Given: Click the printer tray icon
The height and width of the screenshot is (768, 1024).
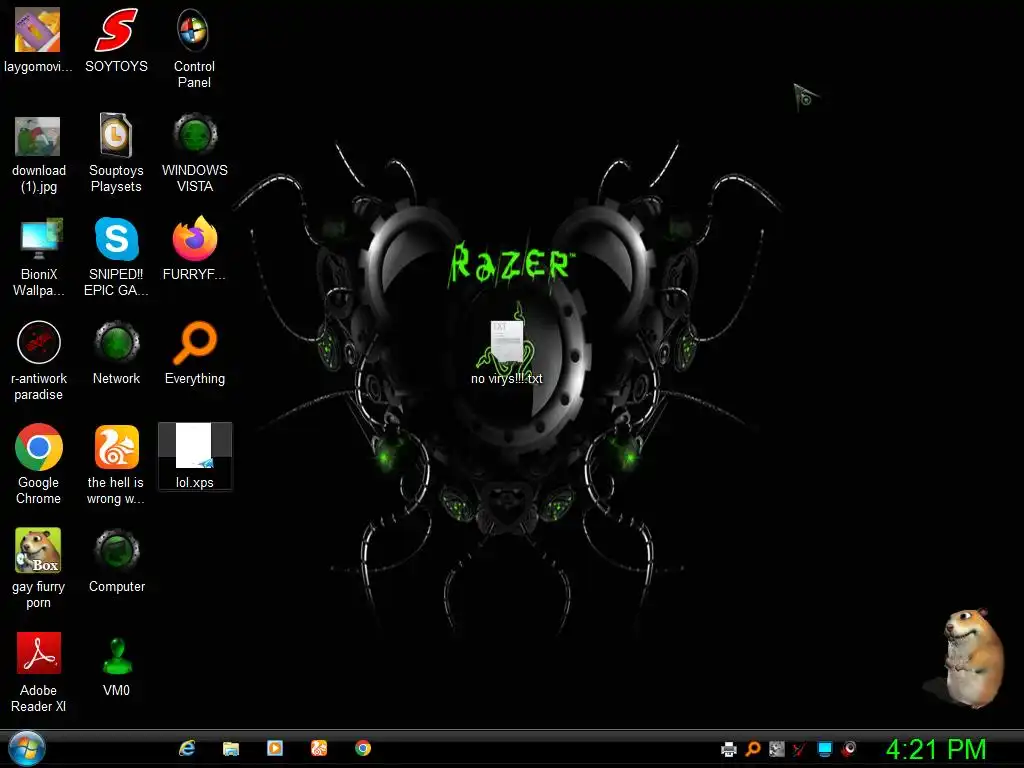Looking at the screenshot, I should click(x=729, y=748).
